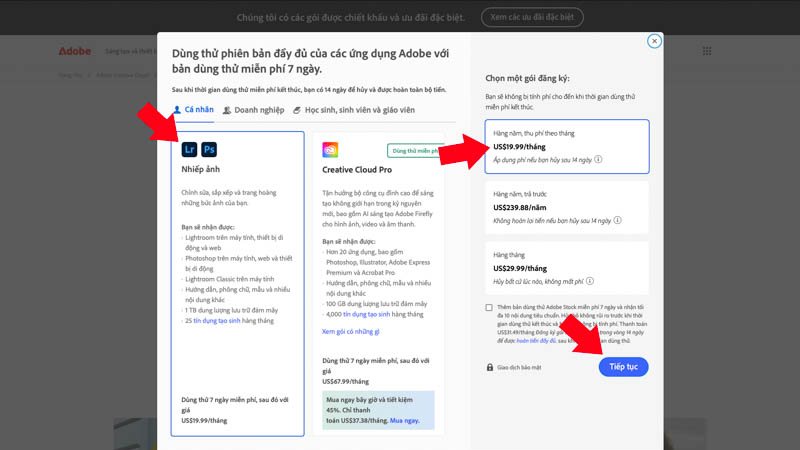Click the person icon on Cá nhân tab
The width and height of the screenshot is (800, 450).
(x=177, y=110)
